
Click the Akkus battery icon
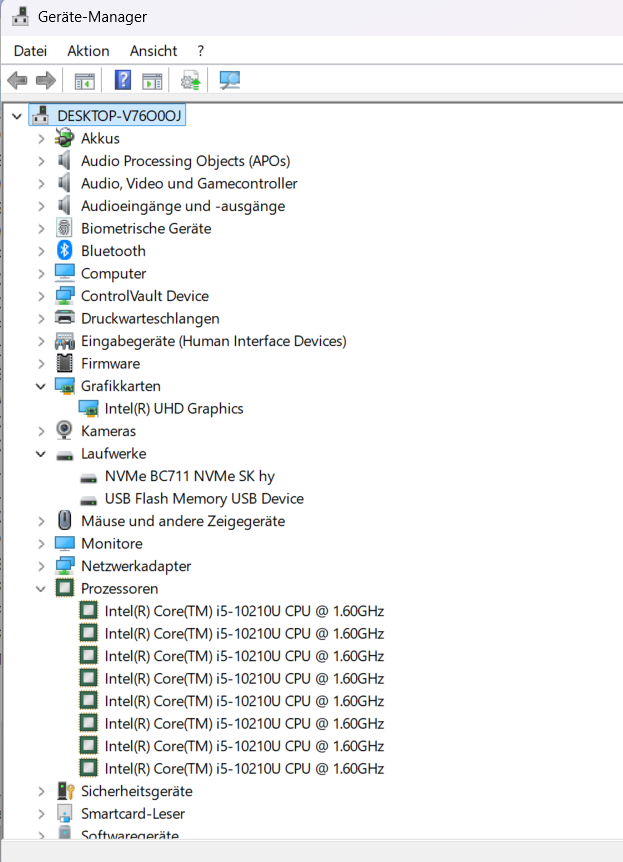pyautogui.click(x=64, y=138)
